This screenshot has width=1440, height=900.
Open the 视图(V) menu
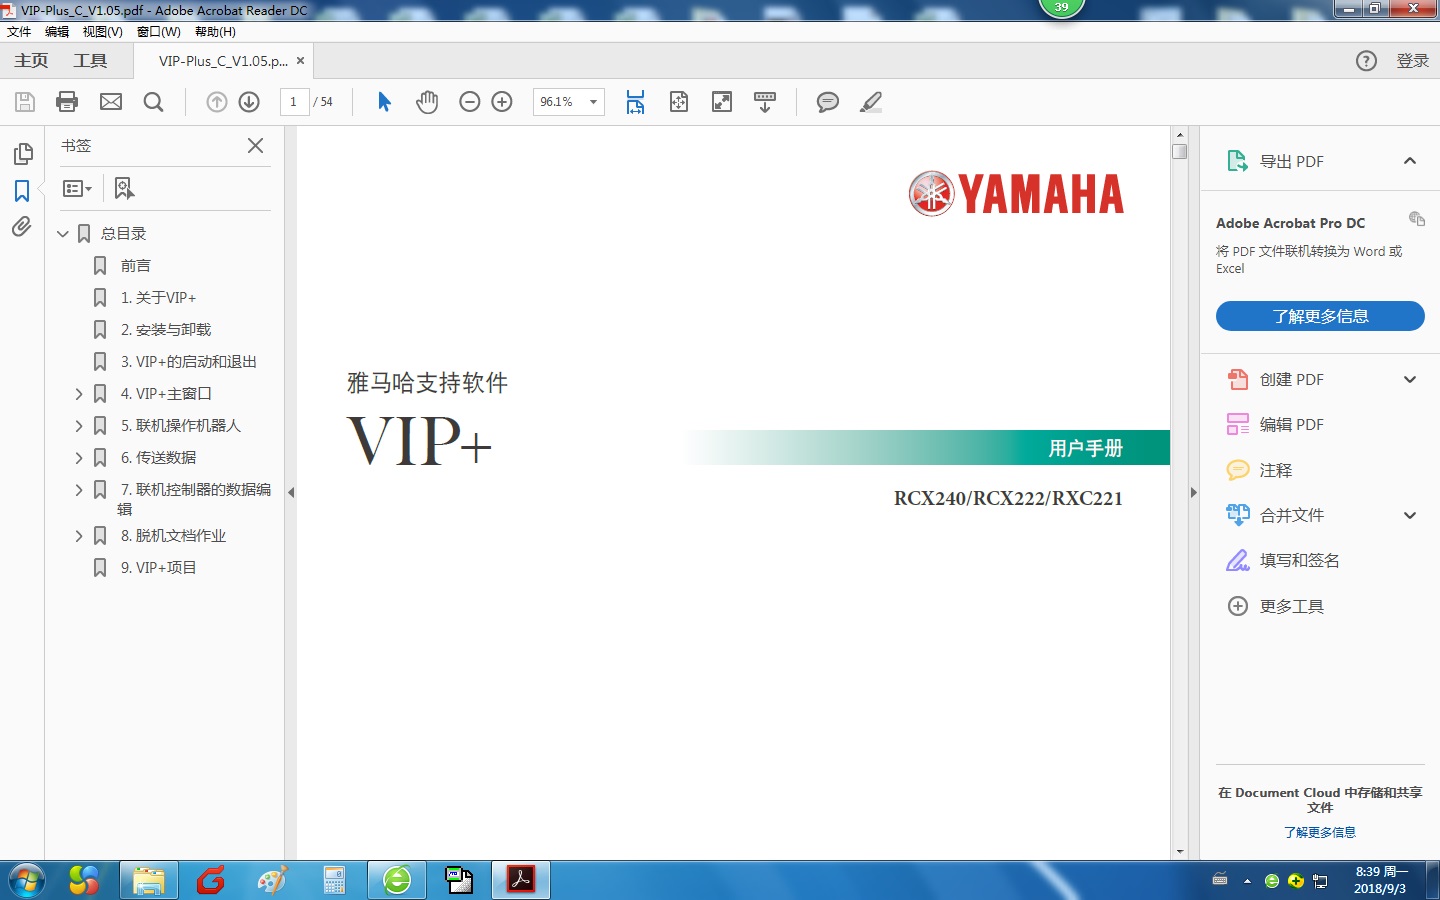point(102,32)
